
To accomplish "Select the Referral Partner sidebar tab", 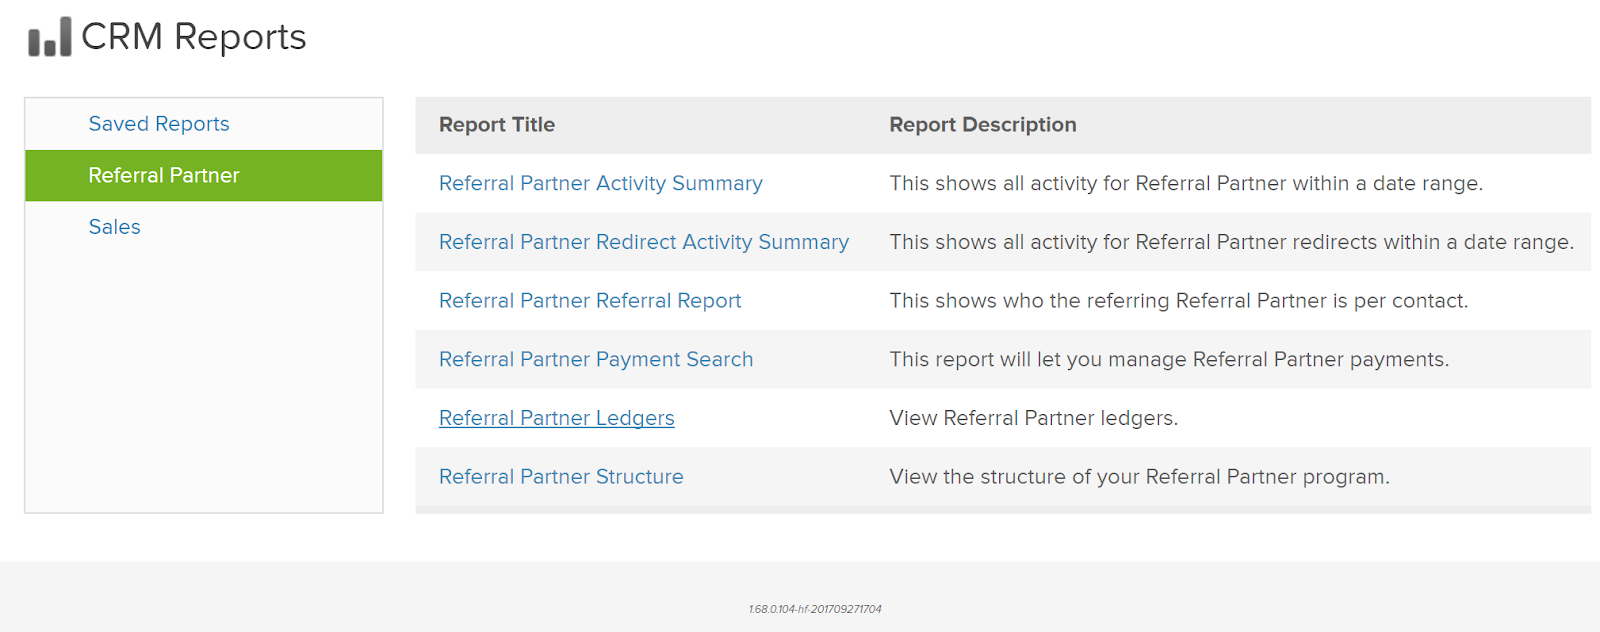I will [204, 176].
